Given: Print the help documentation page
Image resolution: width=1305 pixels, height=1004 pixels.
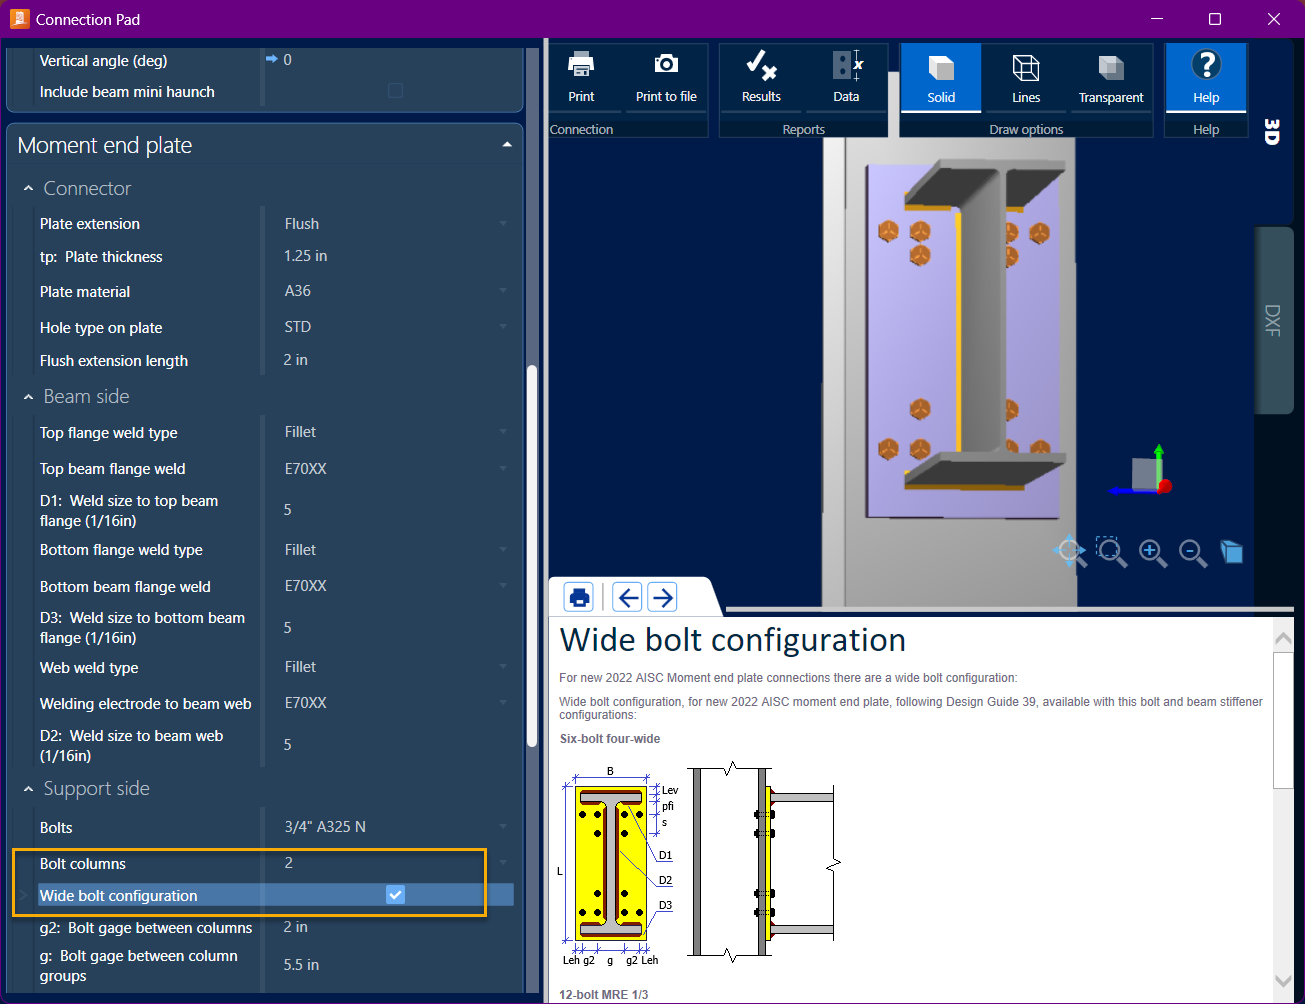Looking at the screenshot, I should coord(579,596).
